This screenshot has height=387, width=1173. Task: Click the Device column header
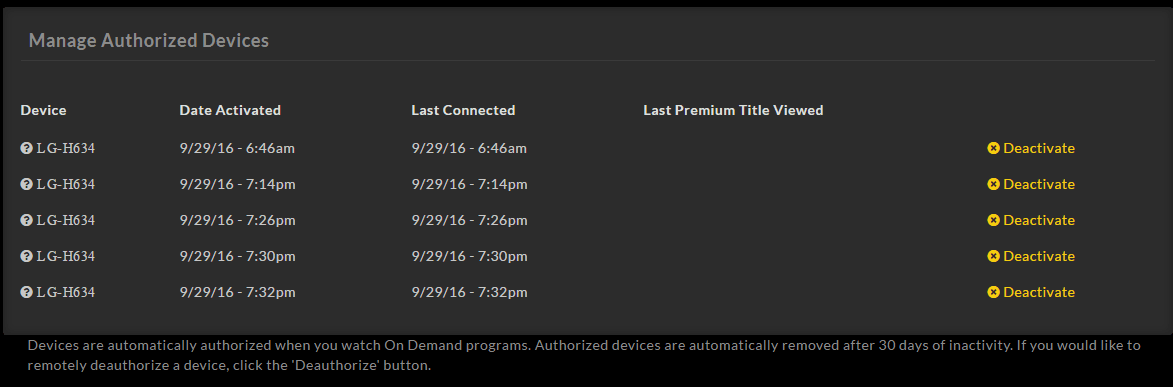[43, 110]
